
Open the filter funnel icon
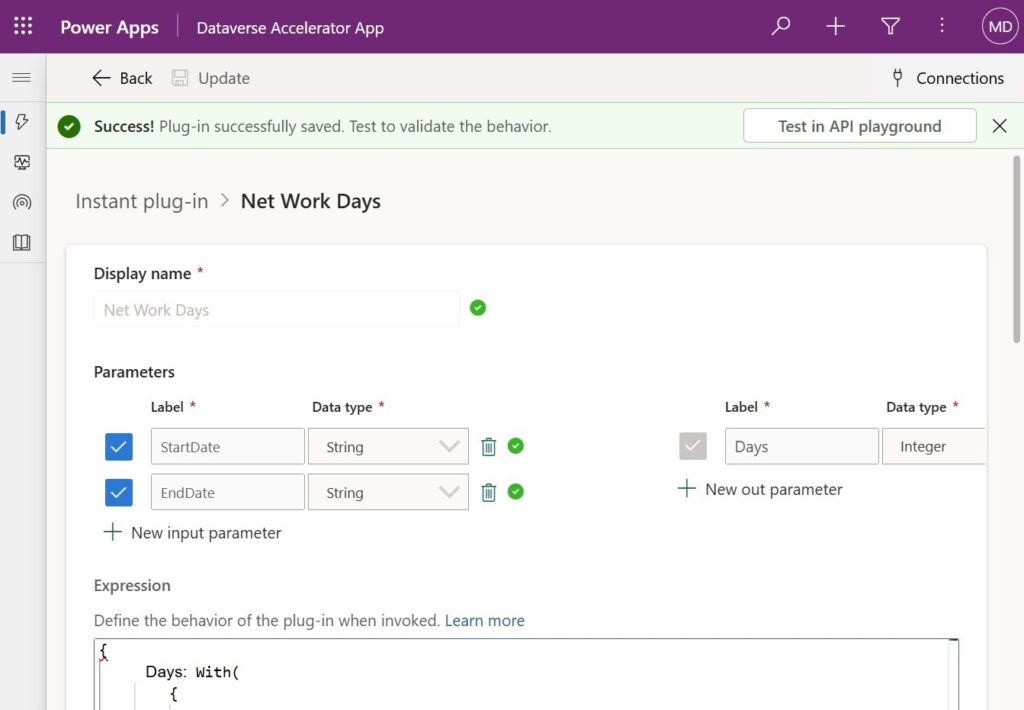[890, 26]
